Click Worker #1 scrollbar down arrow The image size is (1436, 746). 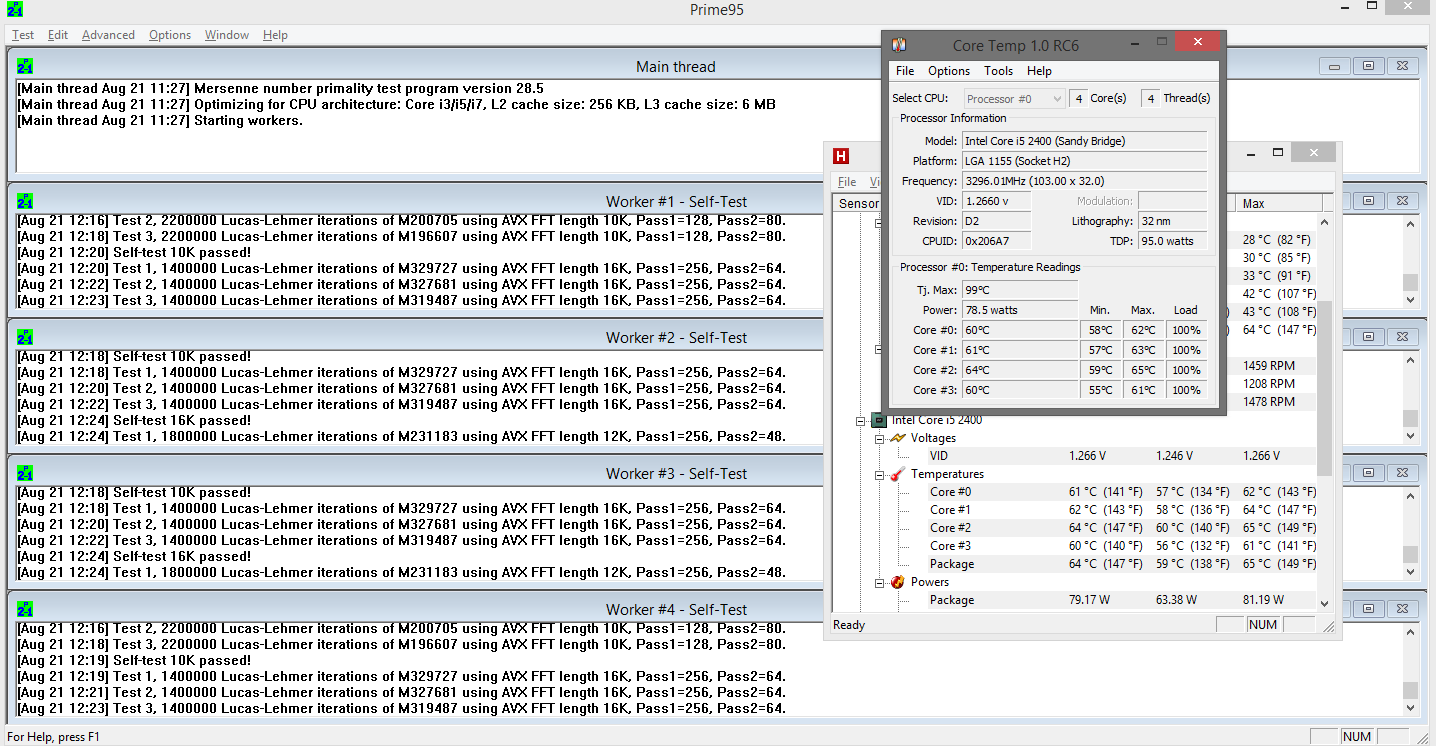(1410, 299)
